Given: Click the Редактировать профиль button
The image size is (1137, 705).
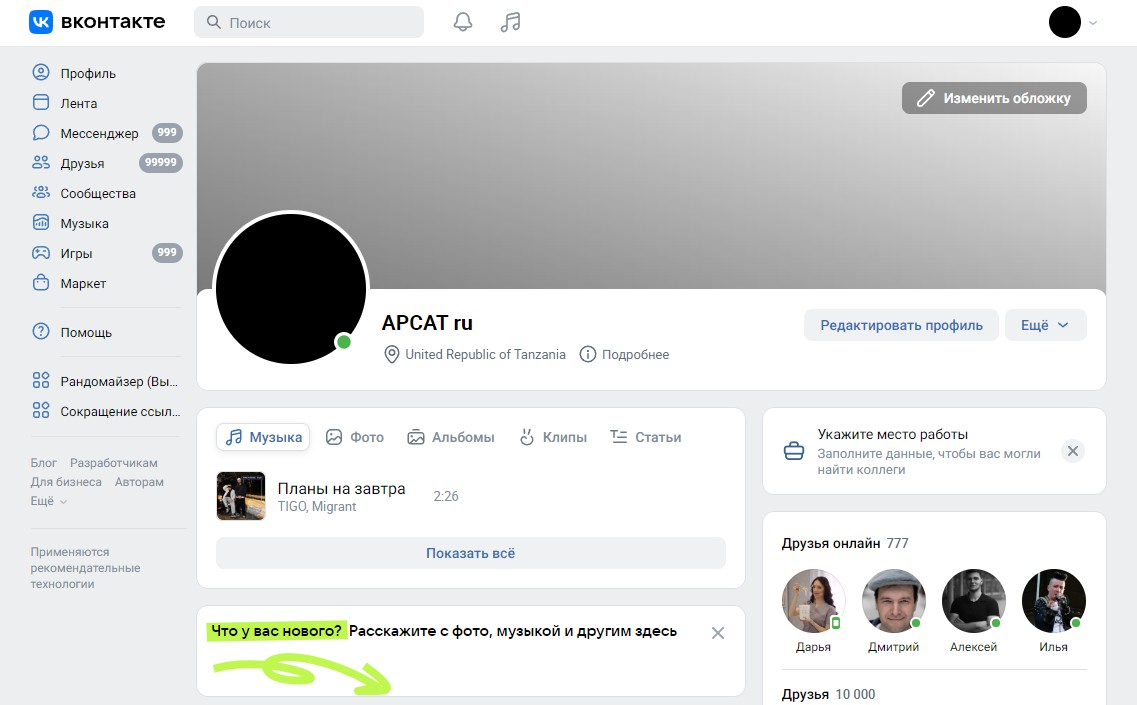Looking at the screenshot, I should click(x=900, y=325).
